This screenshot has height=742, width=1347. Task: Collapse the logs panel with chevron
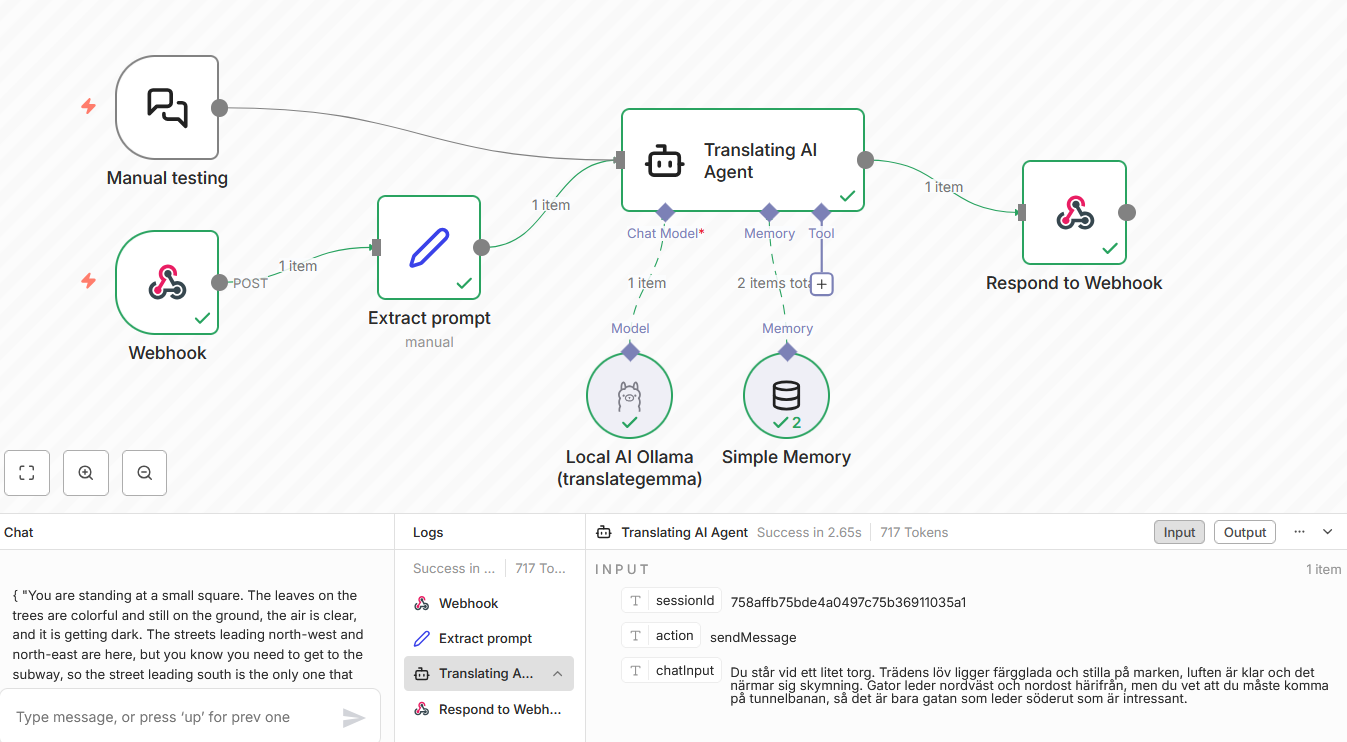coord(1328,532)
